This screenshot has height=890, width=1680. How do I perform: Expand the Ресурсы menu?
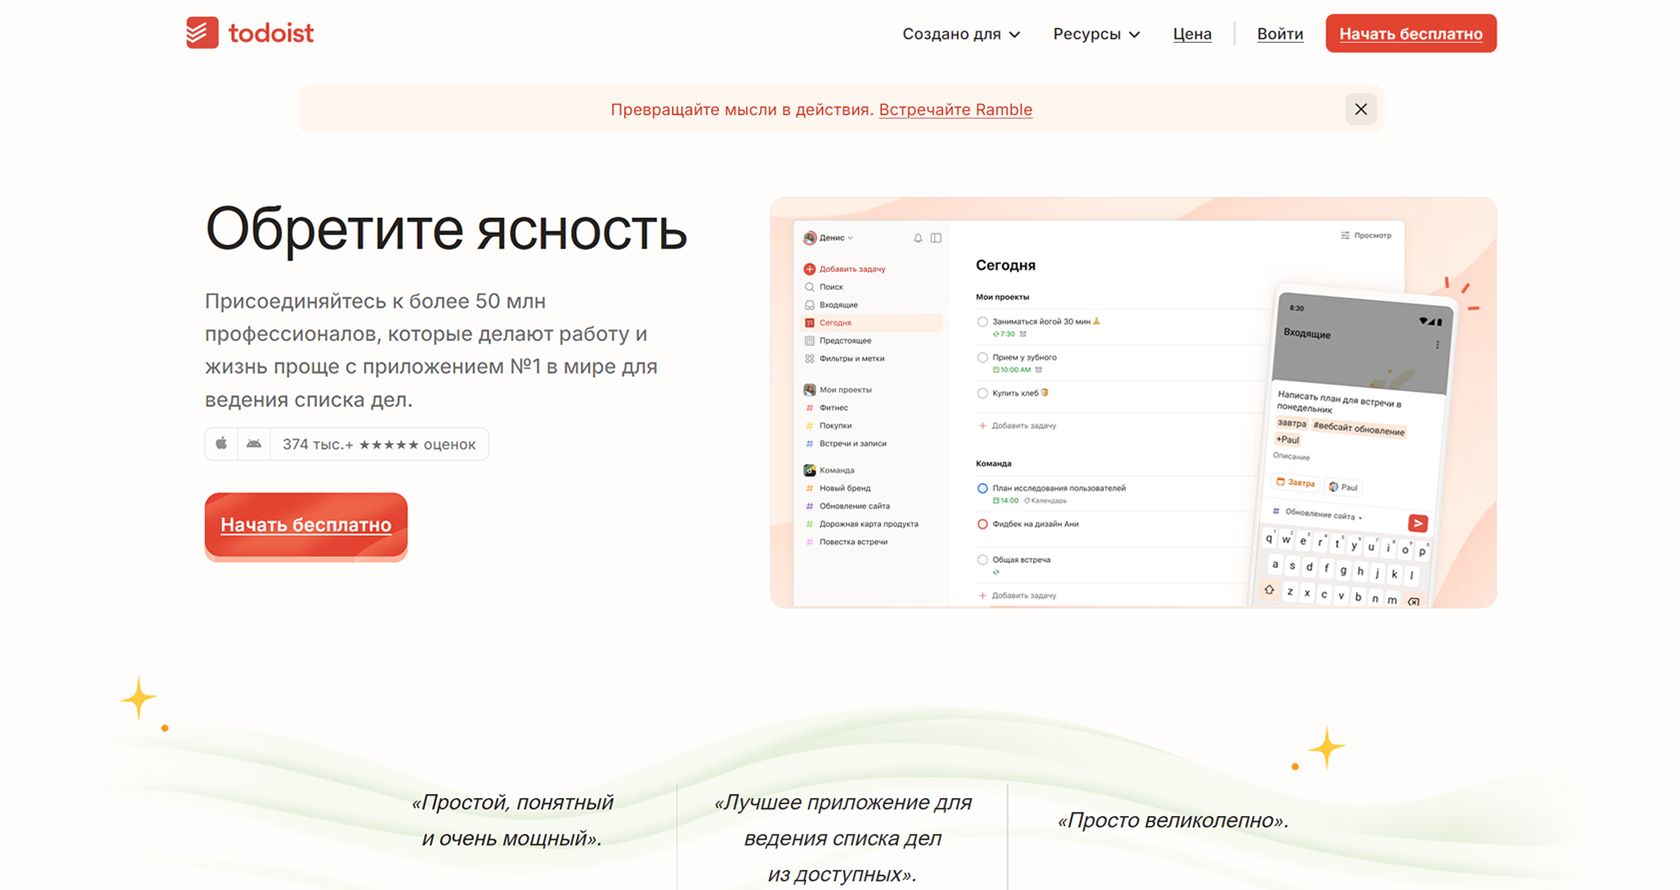tap(1096, 34)
